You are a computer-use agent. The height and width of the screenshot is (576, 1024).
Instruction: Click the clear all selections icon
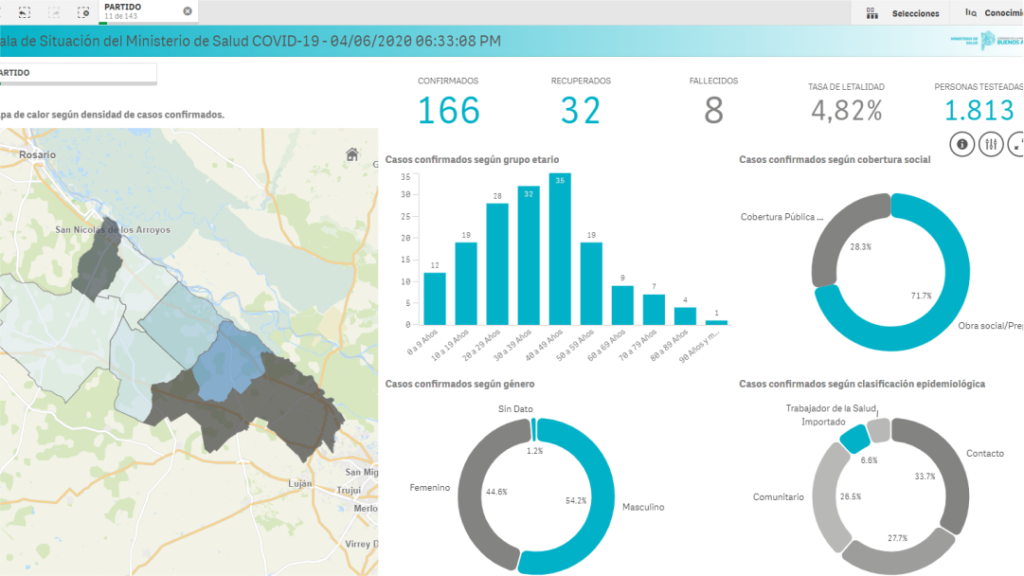click(84, 12)
